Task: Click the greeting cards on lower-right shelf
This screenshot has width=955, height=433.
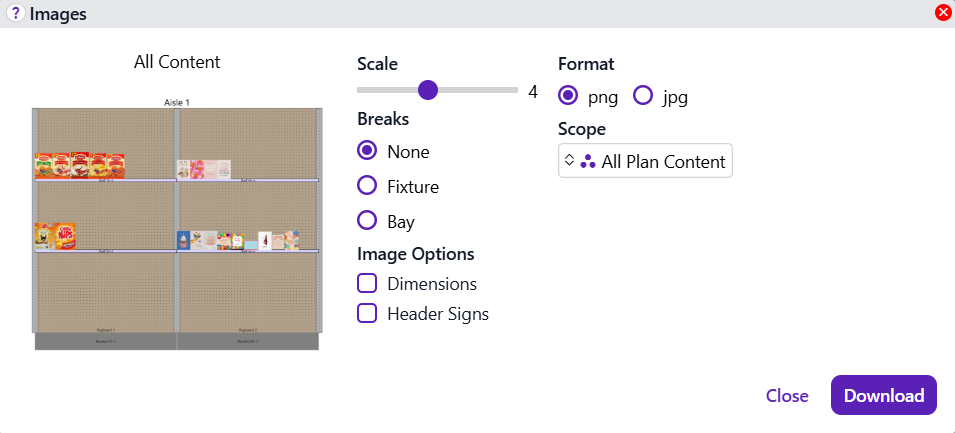Action: 238,240
